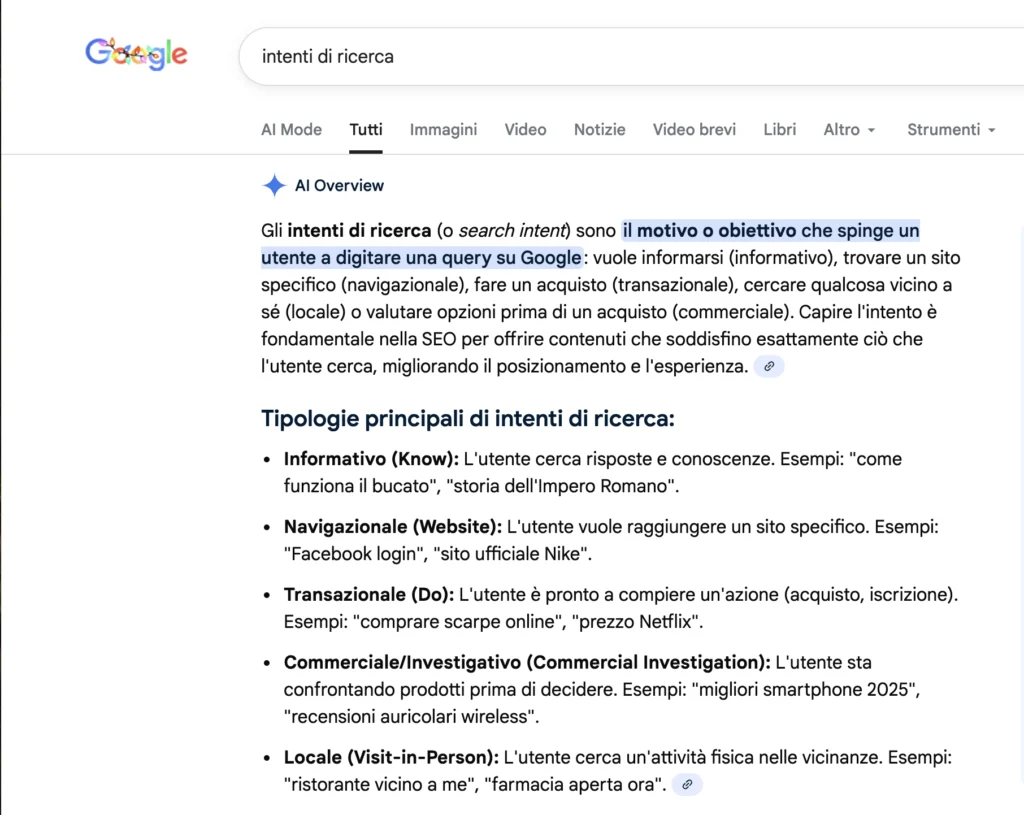Click the "Tipologie principali di intenti" heading

[x=467, y=418]
